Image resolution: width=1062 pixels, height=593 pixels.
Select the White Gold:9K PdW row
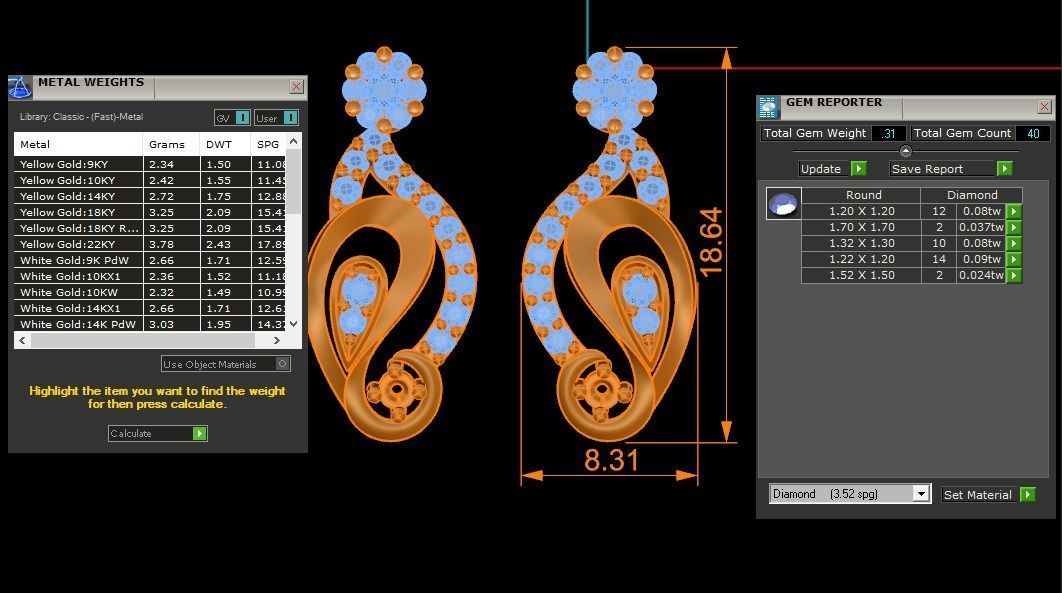coord(150,260)
